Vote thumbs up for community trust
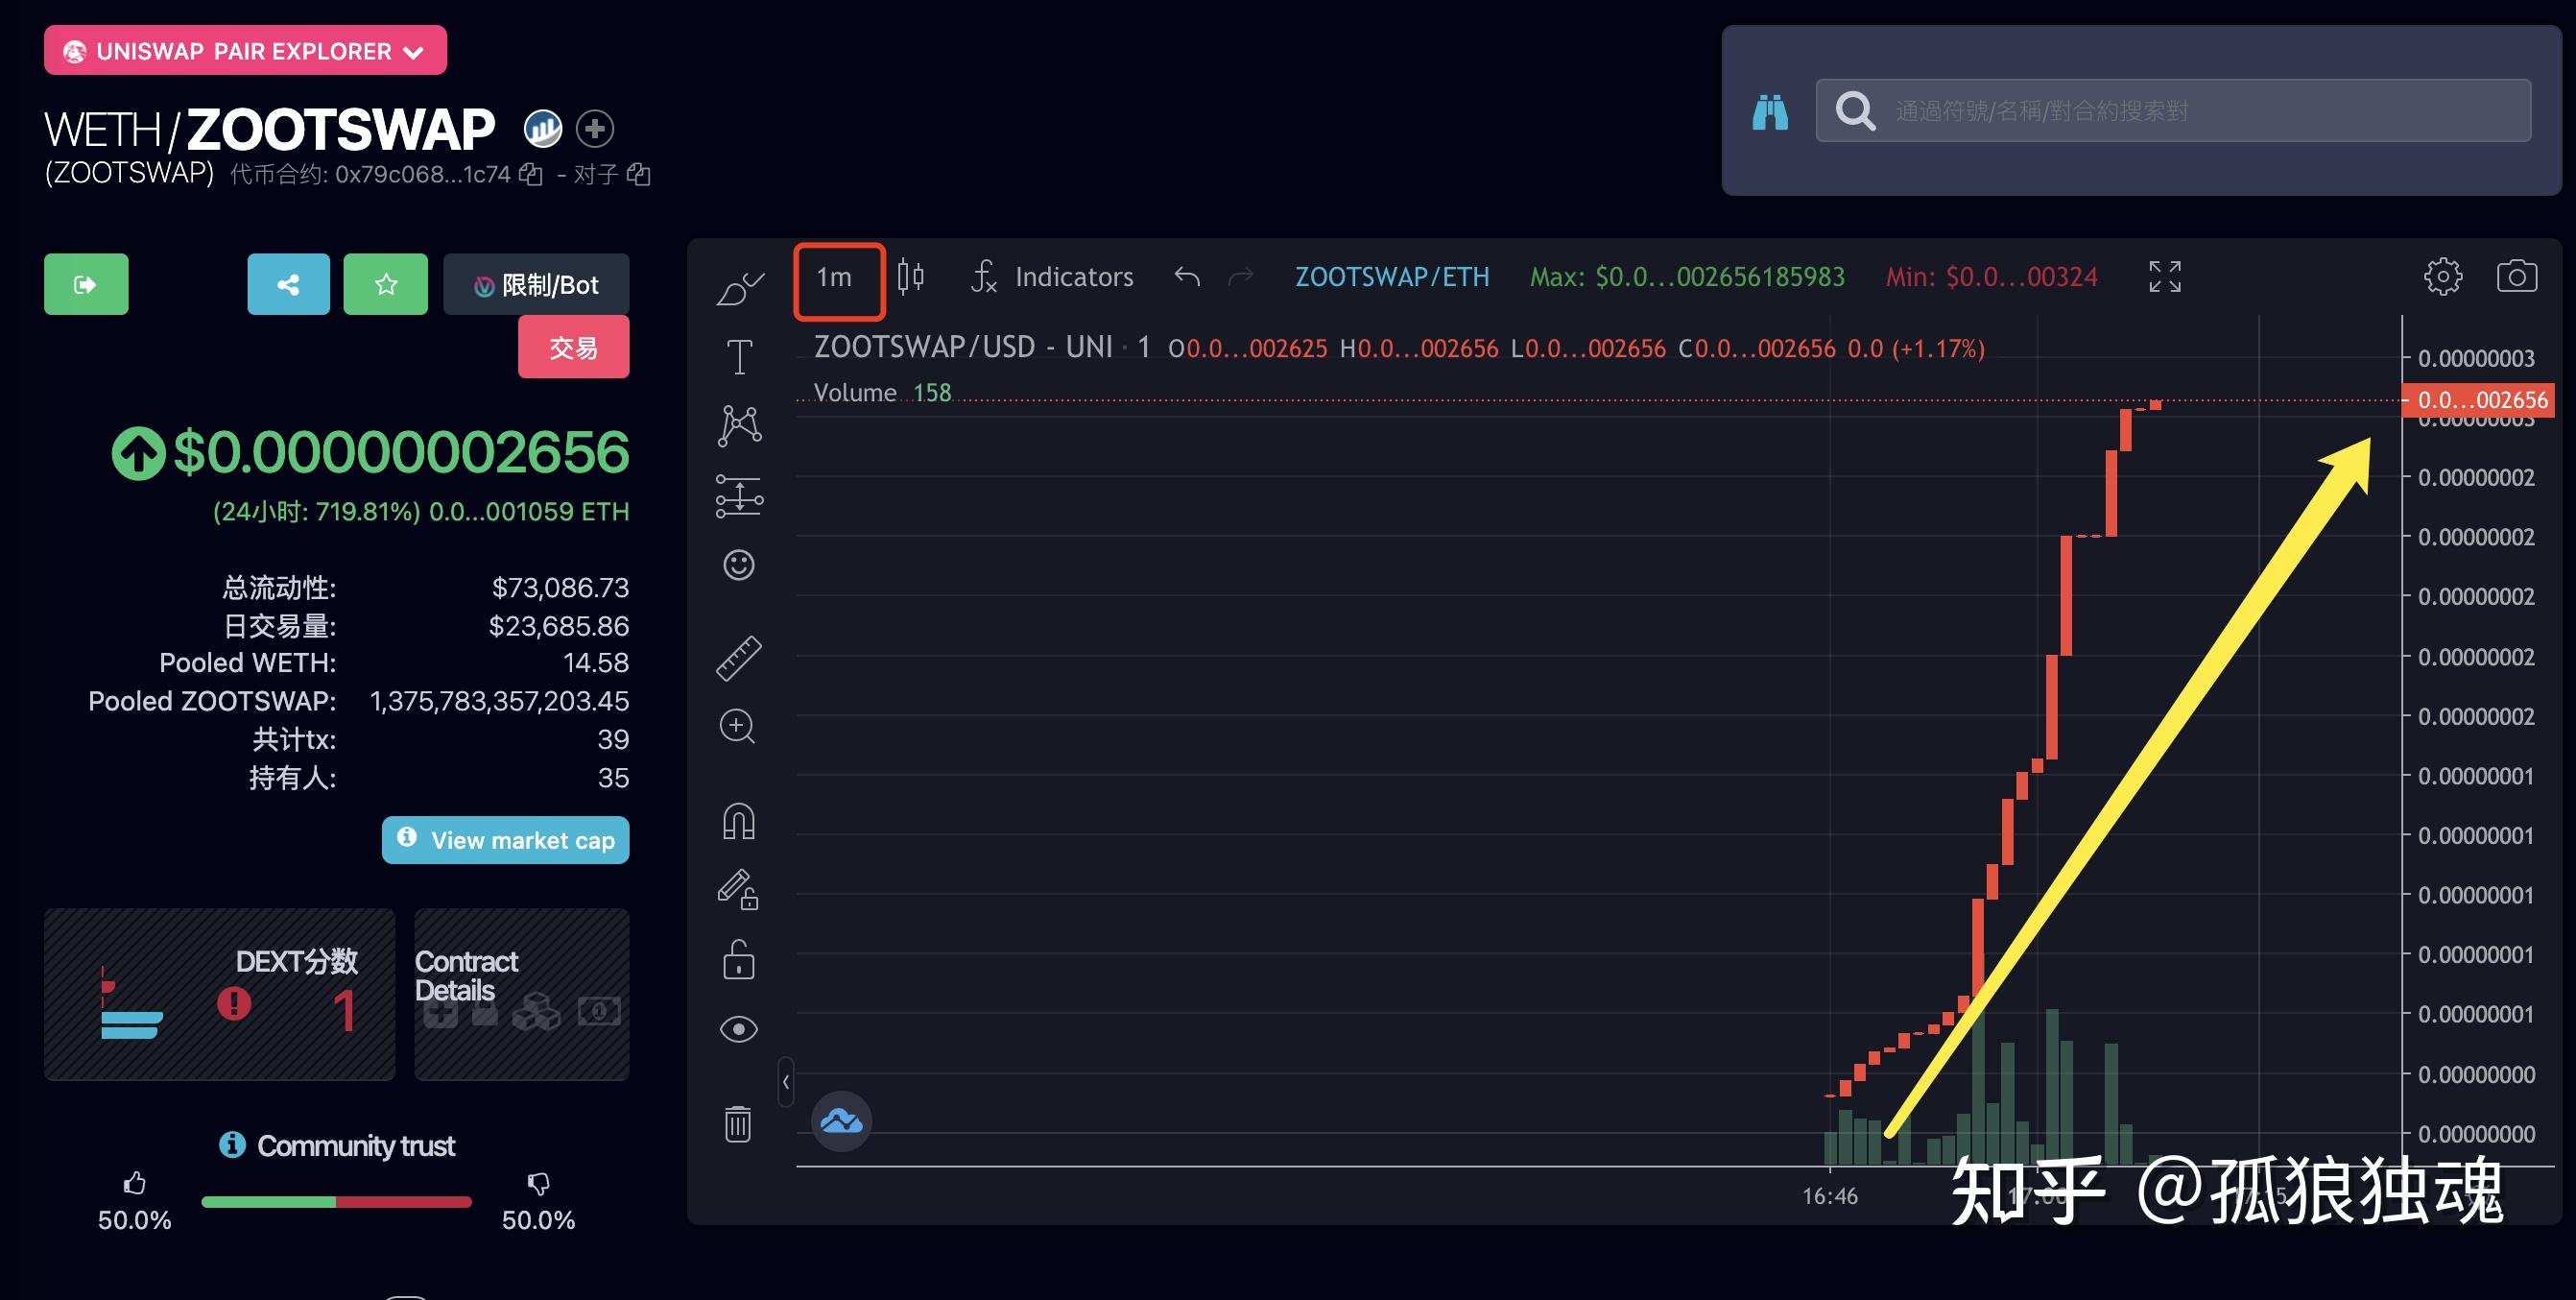Viewport: 2576px width, 1300px height. tap(135, 1183)
